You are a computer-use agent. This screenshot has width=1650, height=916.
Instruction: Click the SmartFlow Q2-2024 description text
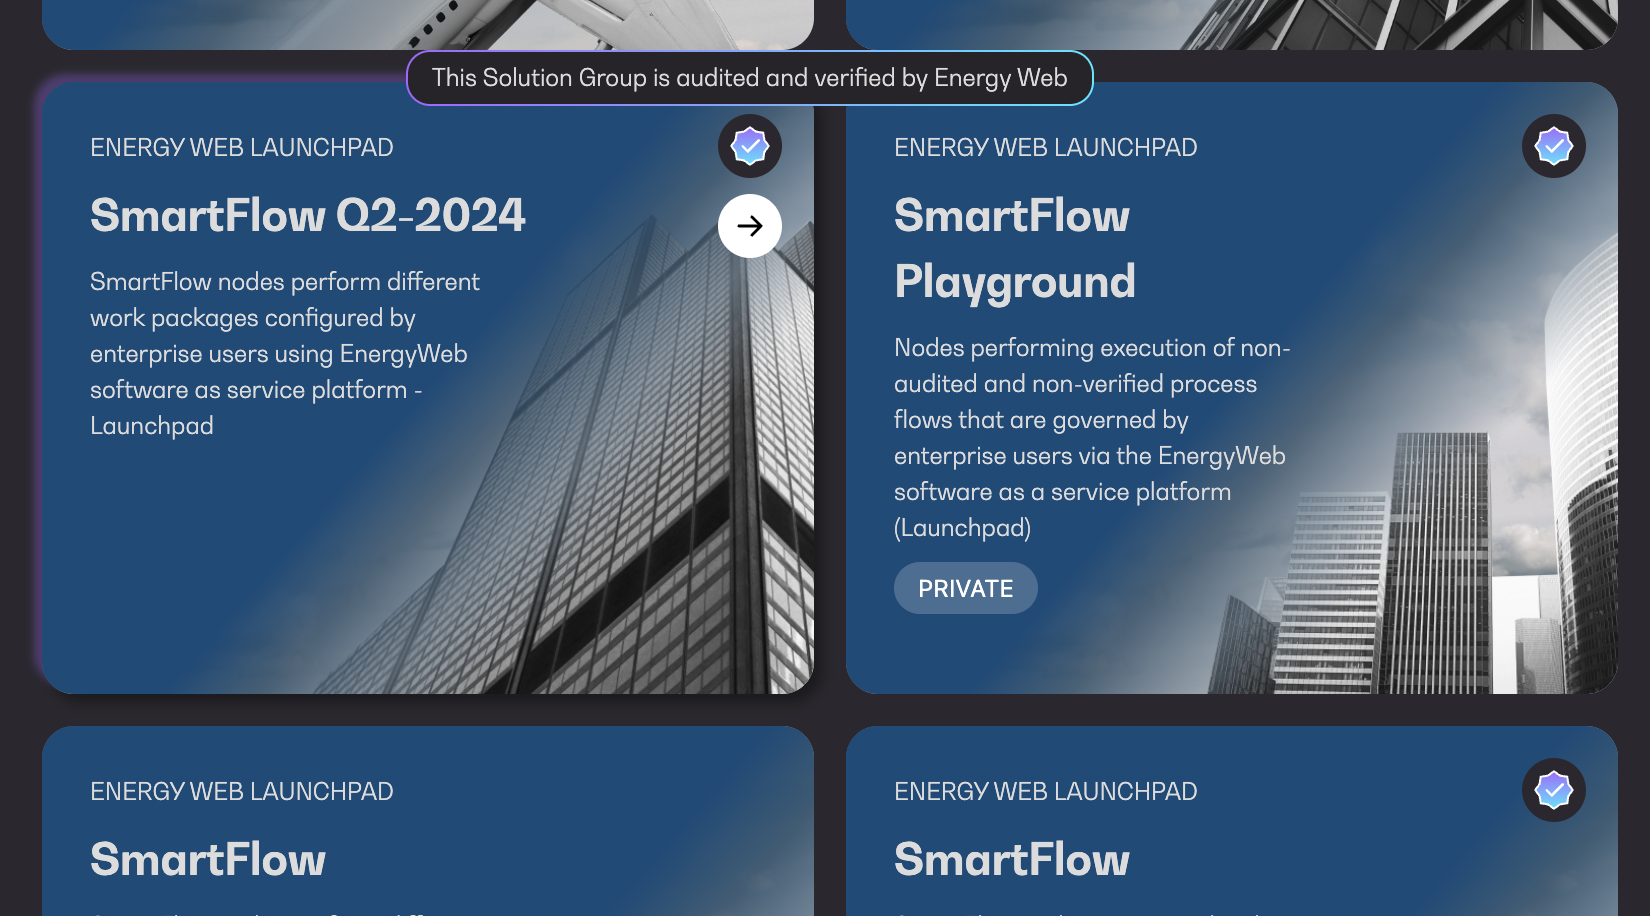click(x=285, y=353)
